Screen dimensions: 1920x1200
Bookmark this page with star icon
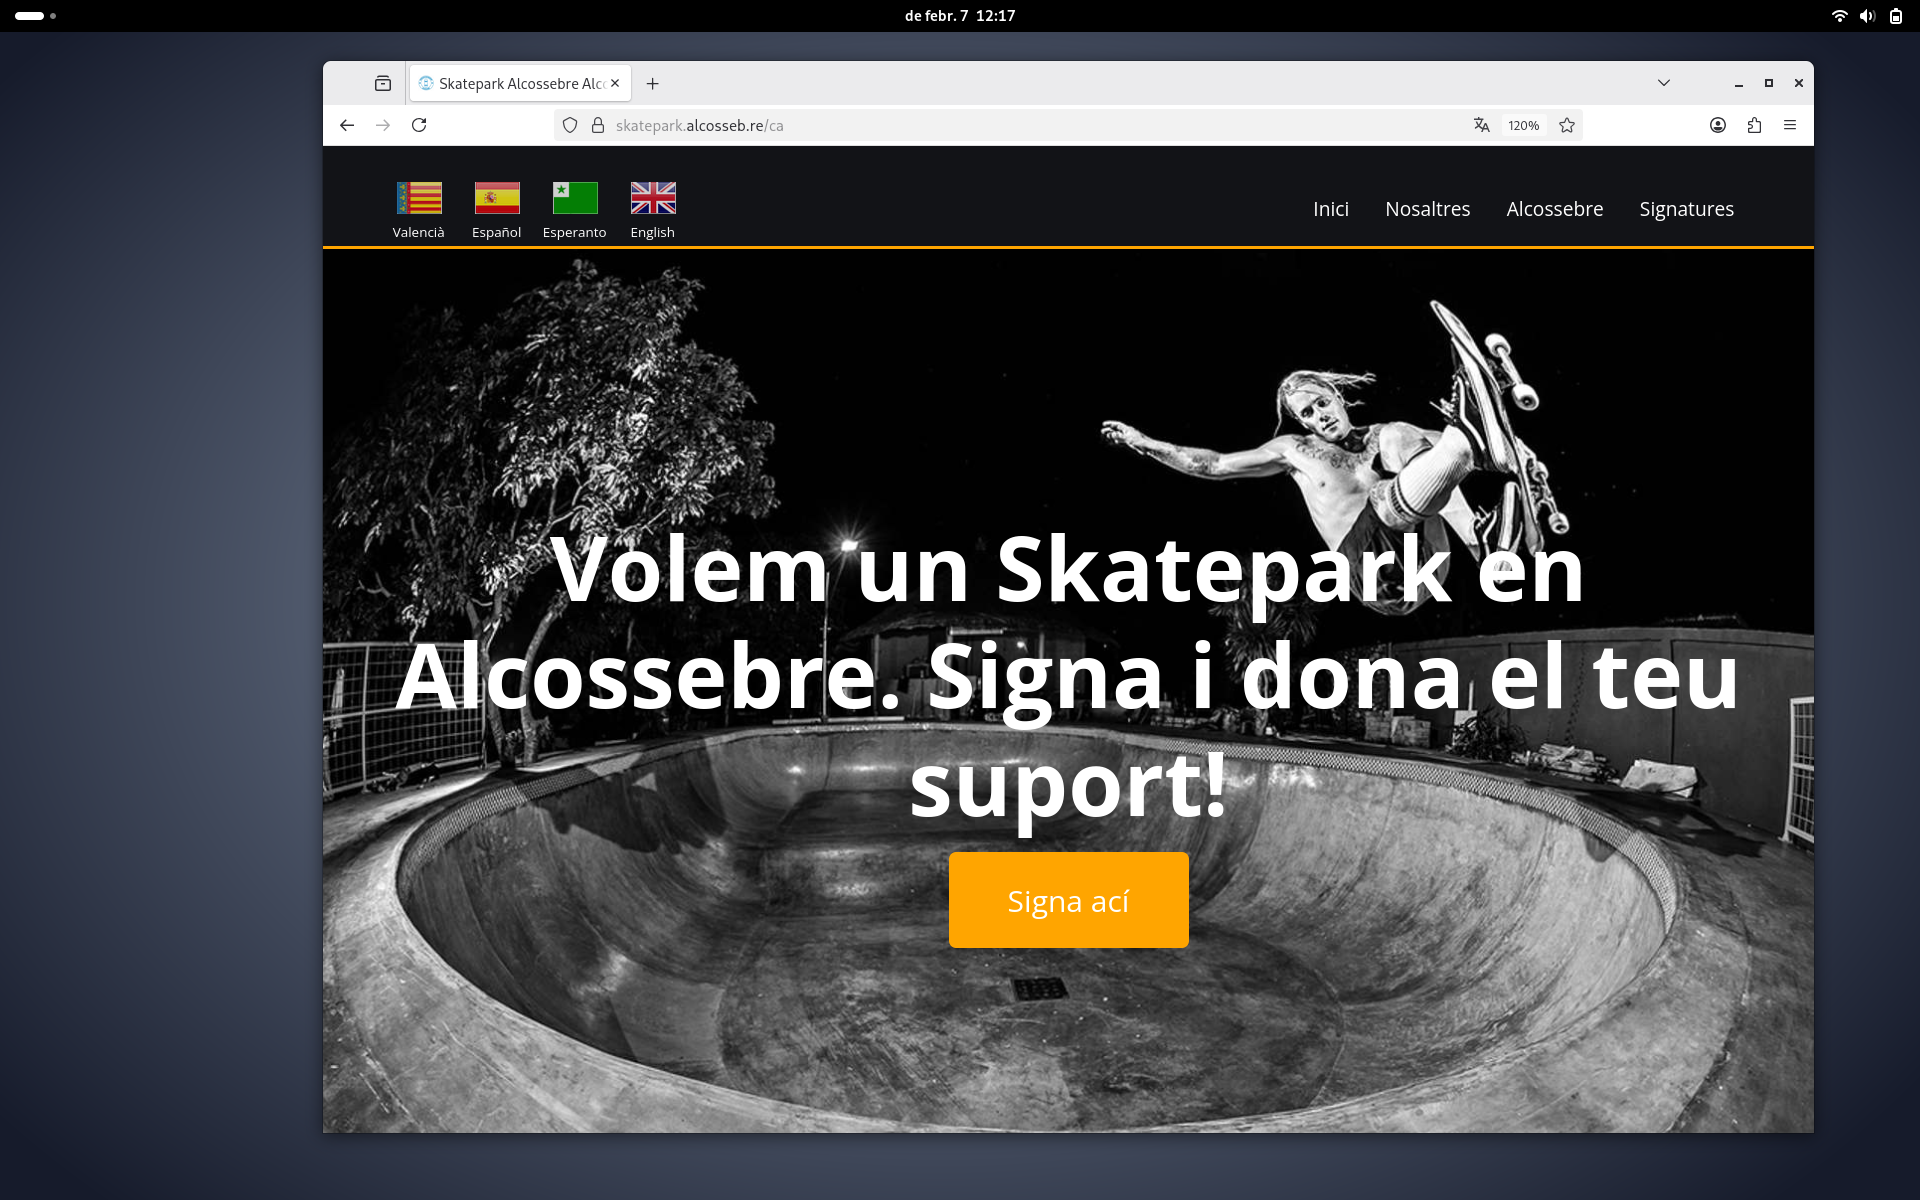click(1567, 125)
